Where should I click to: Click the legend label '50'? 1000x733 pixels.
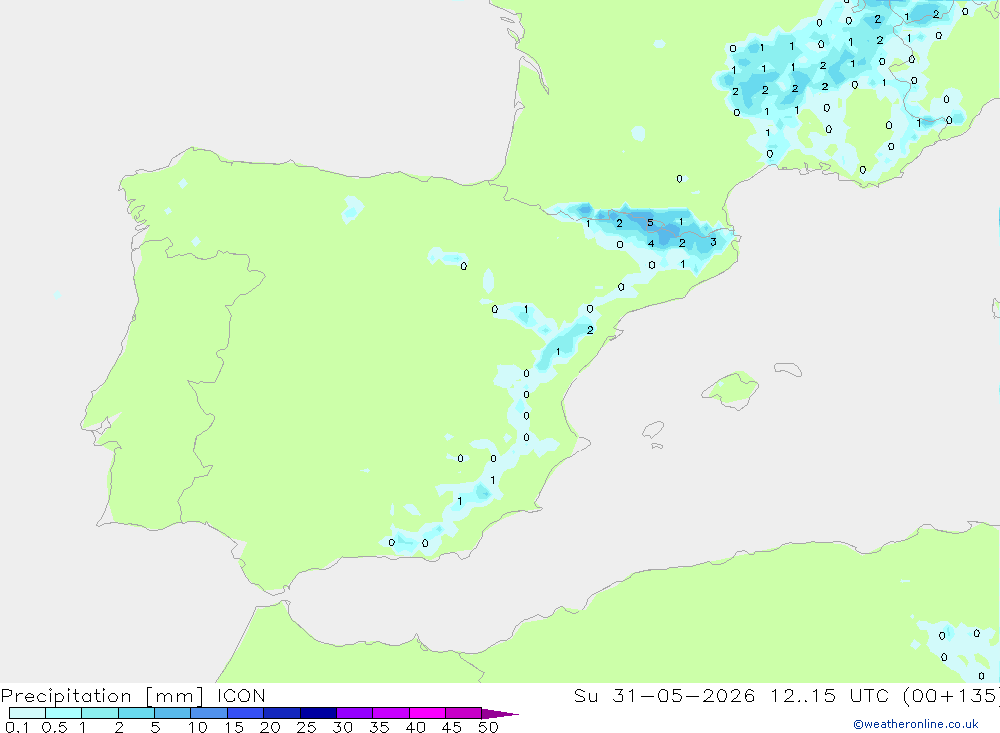(x=488, y=727)
